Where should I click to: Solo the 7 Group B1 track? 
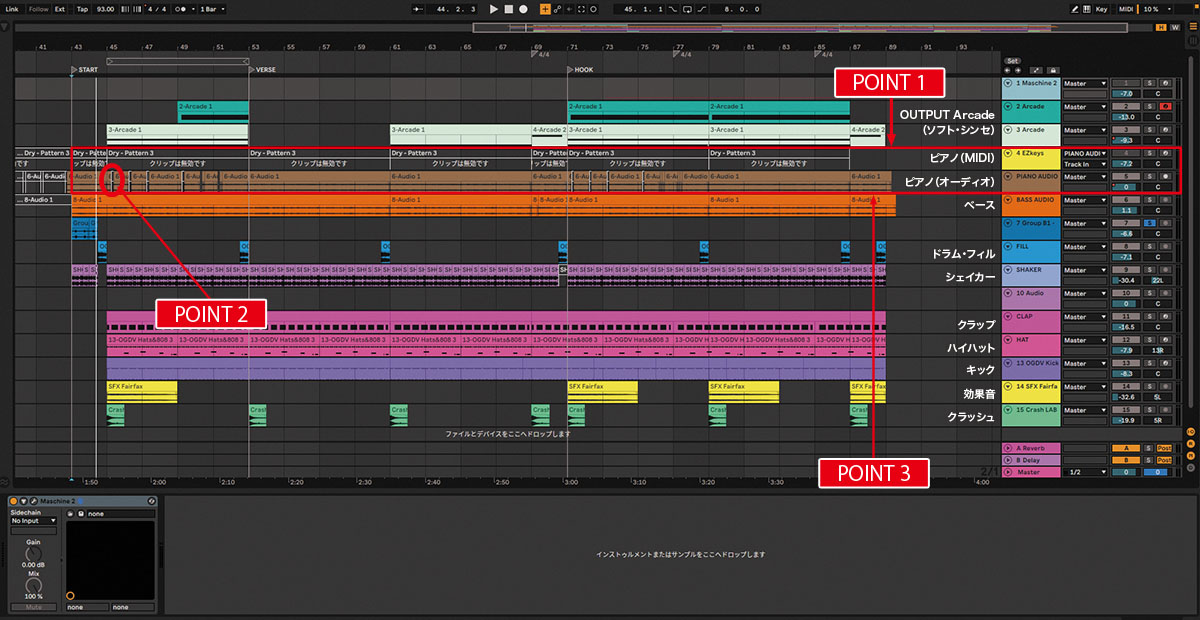coord(1150,223)
